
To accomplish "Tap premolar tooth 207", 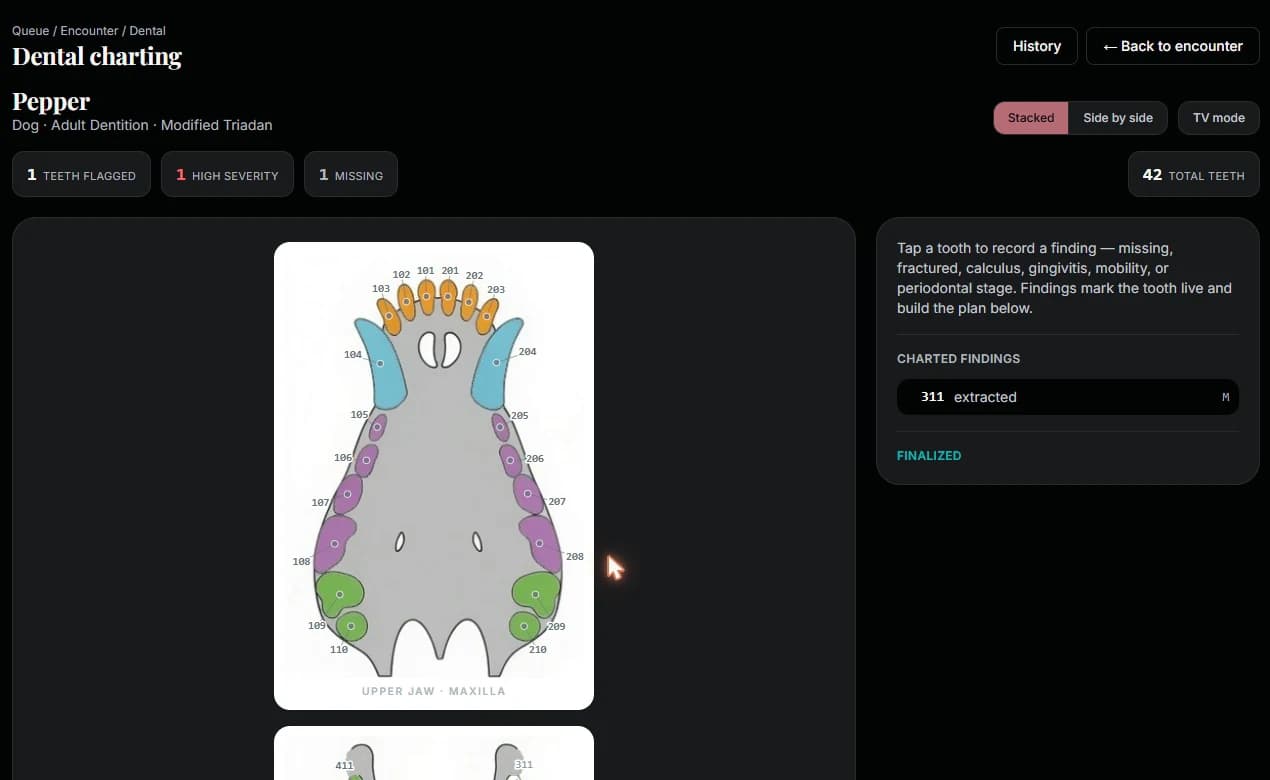I will (x=528, y=494).
